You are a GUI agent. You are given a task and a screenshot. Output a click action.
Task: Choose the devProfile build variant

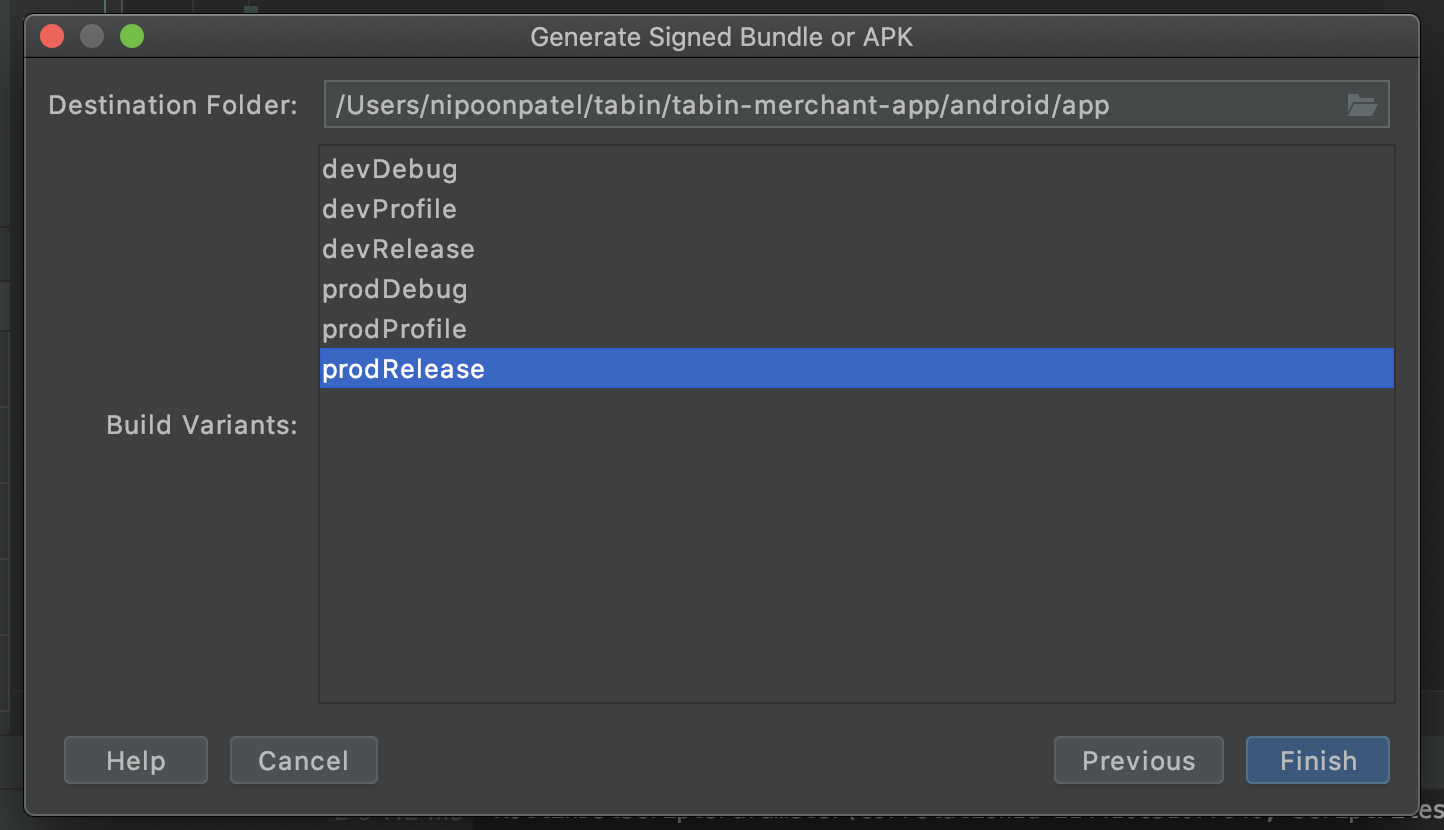(856, 209)
